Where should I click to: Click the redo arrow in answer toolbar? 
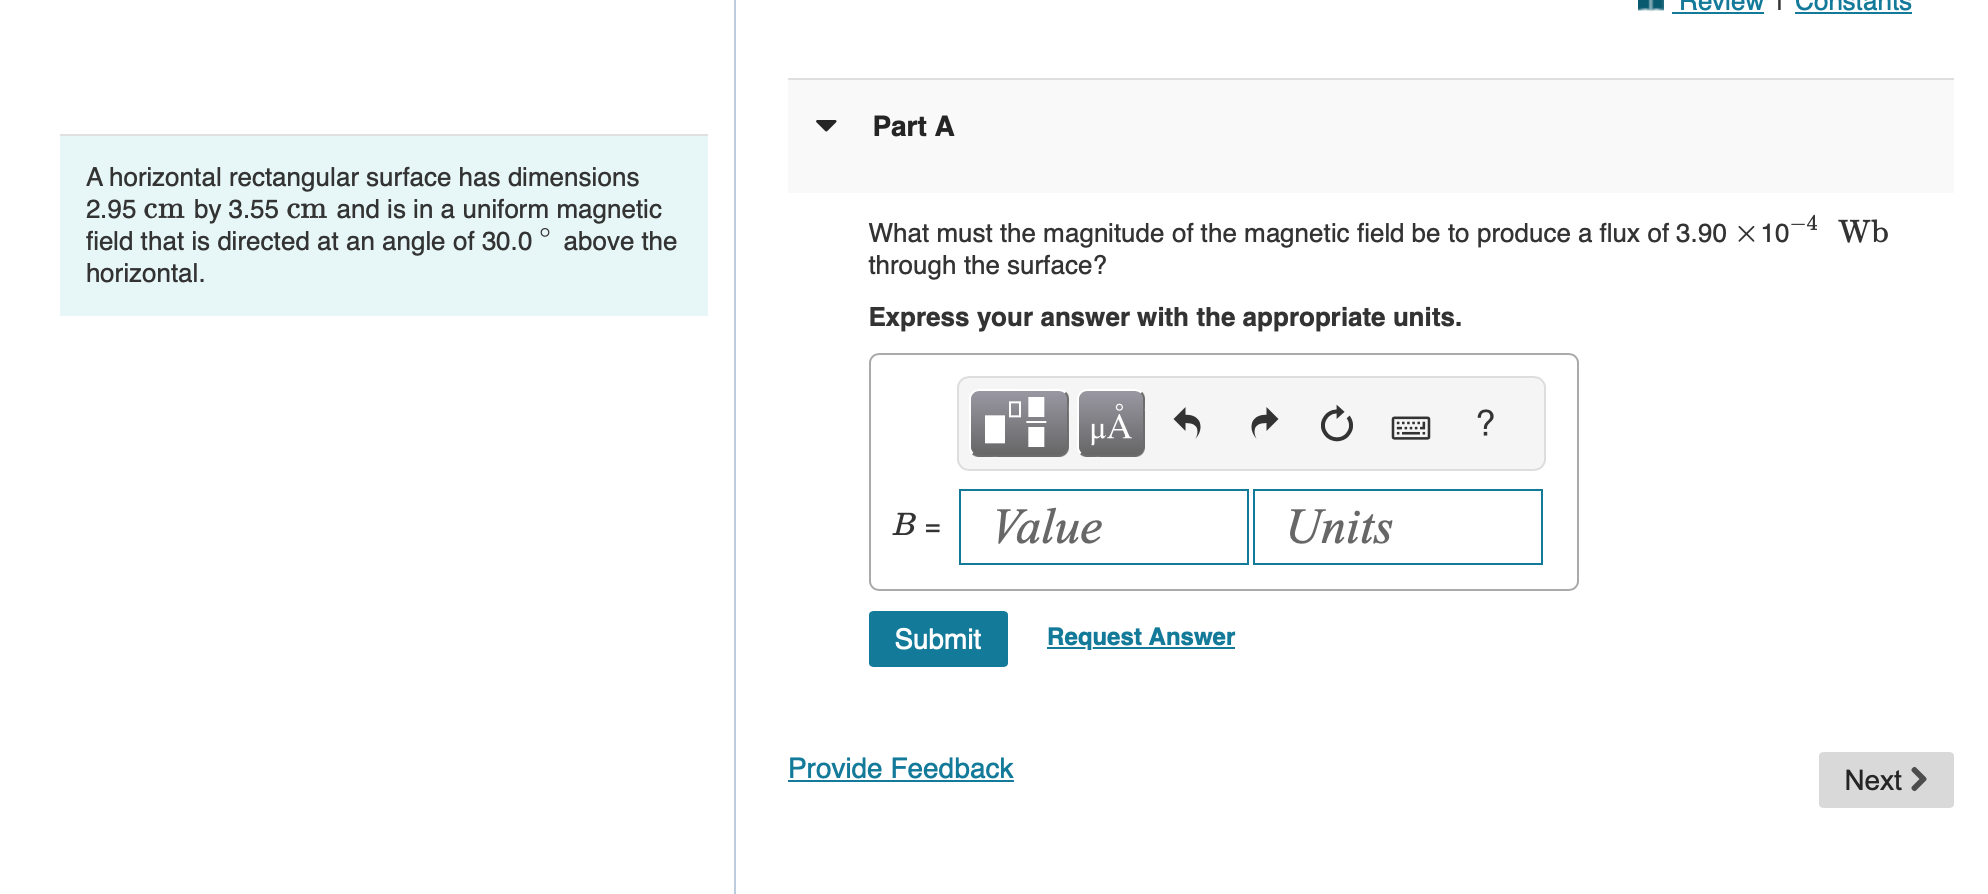tap(1262, 423)
